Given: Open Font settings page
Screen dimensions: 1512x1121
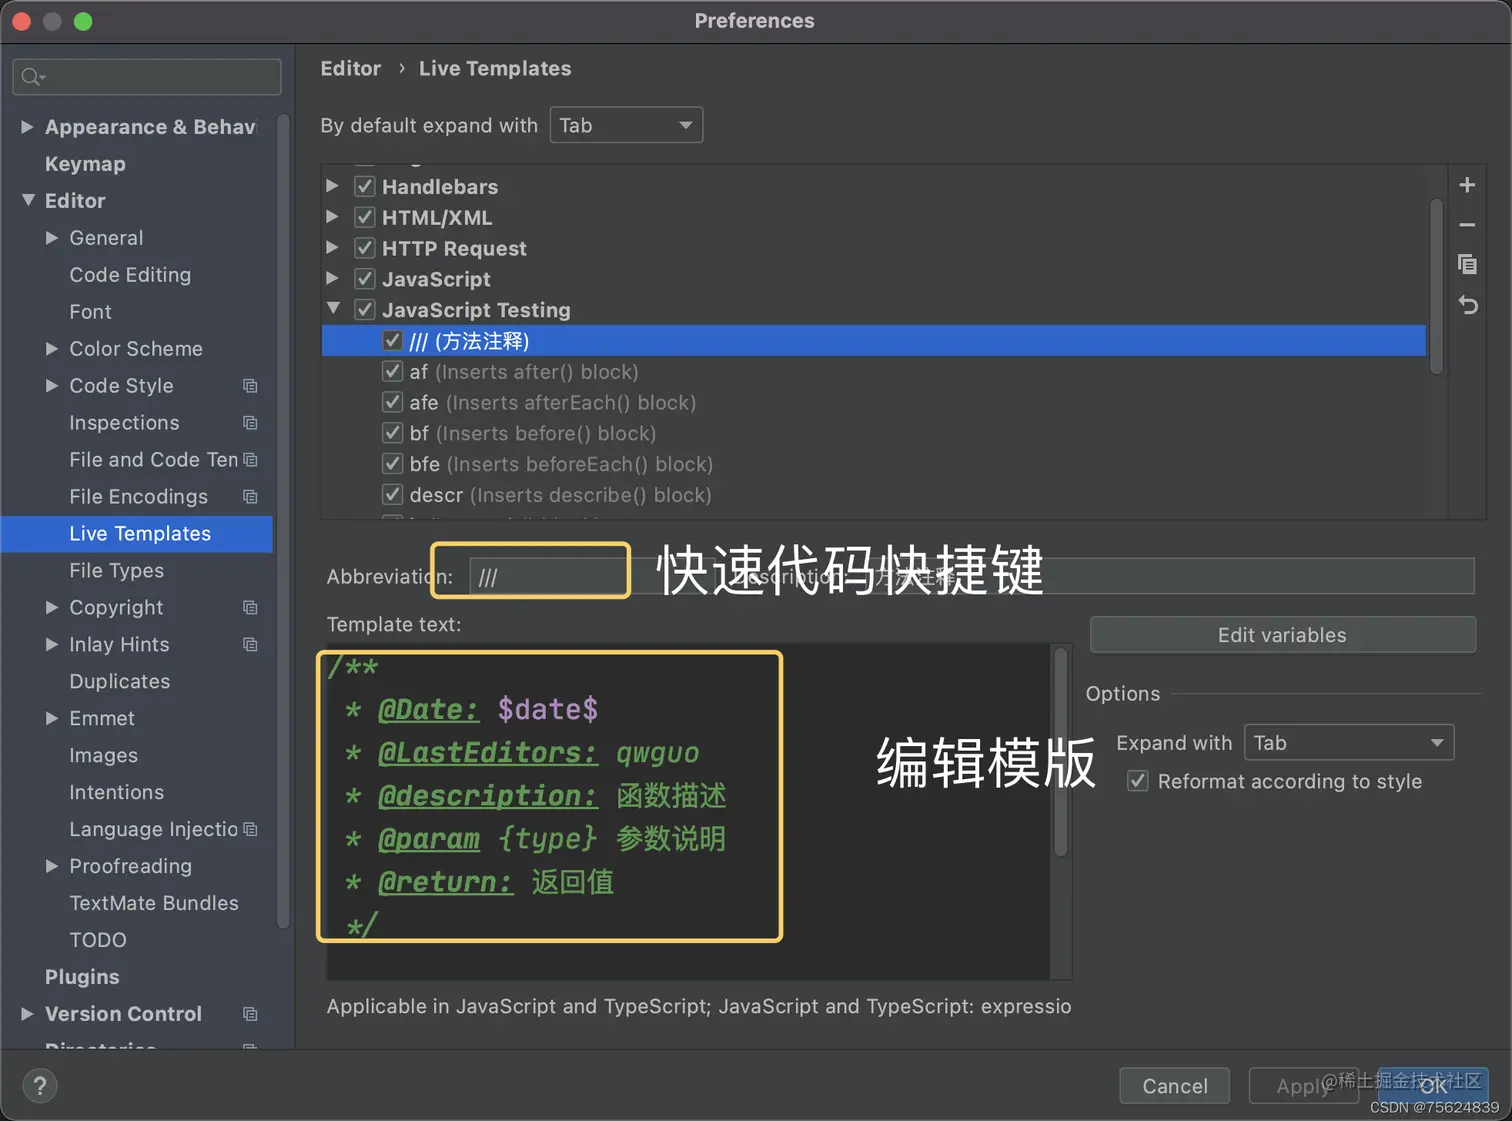Looking at the screenshot, I should tap(90, 312).
